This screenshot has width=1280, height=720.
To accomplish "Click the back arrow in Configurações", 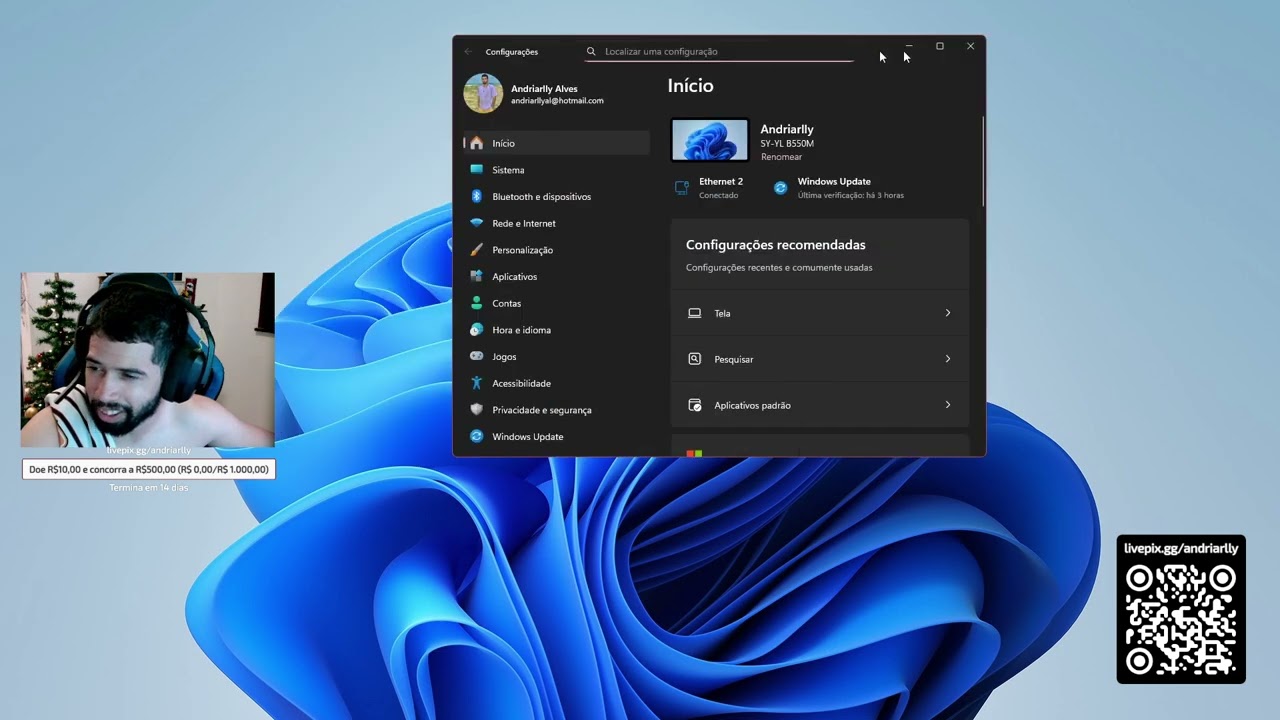I will point(468,51).
